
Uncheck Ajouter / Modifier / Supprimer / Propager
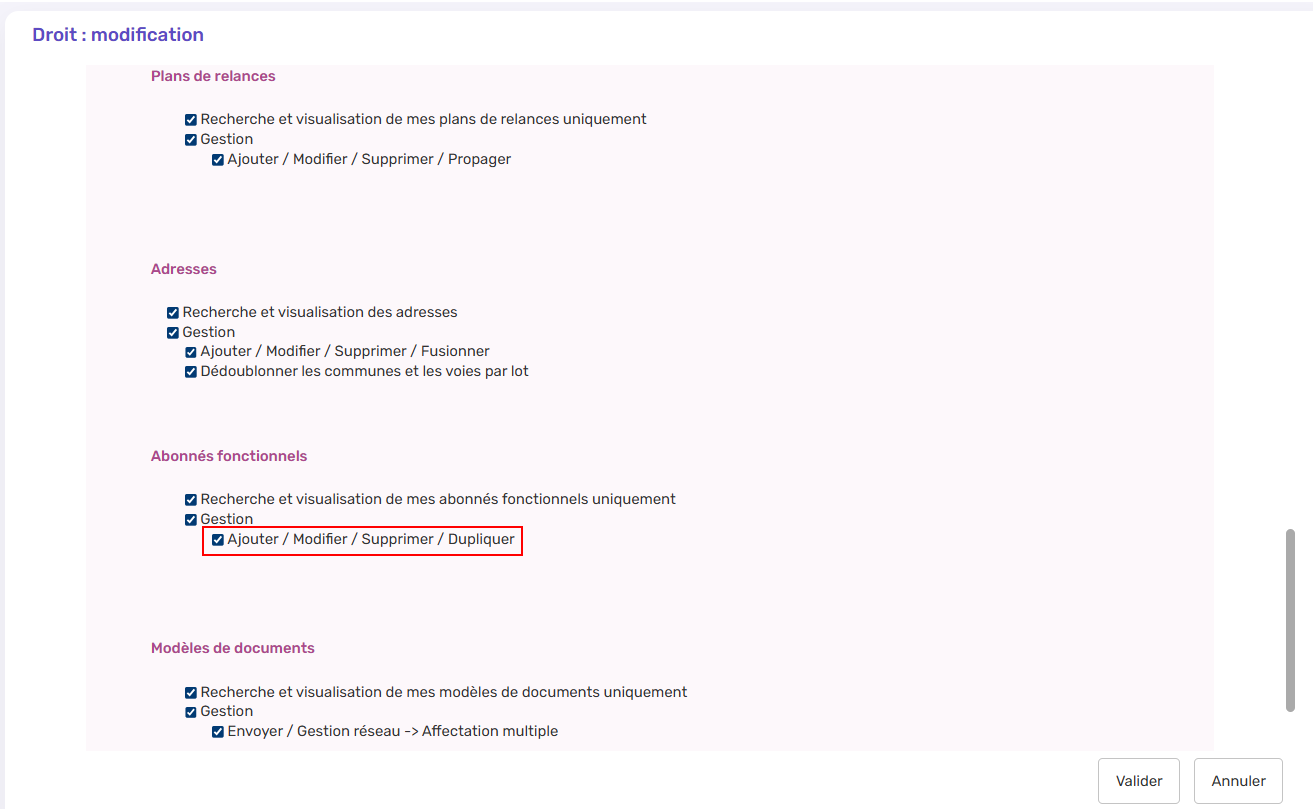click(218, 160)
